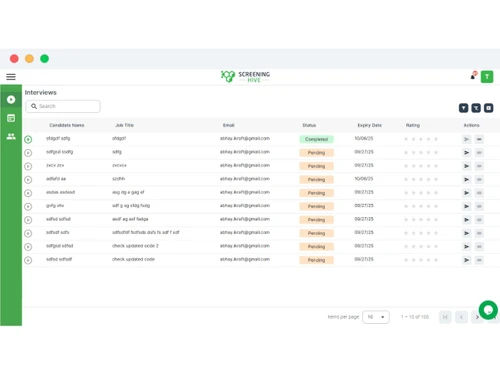Click the email in the Completed row
Screen dimensions: 500x375
coord(245,139)
